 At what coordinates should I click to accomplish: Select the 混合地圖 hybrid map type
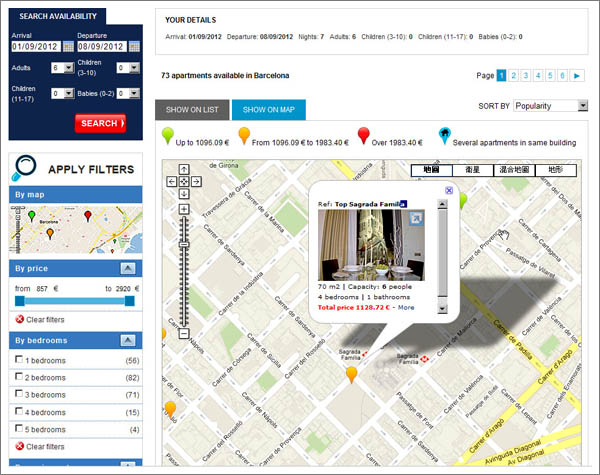tap(514, 170)
